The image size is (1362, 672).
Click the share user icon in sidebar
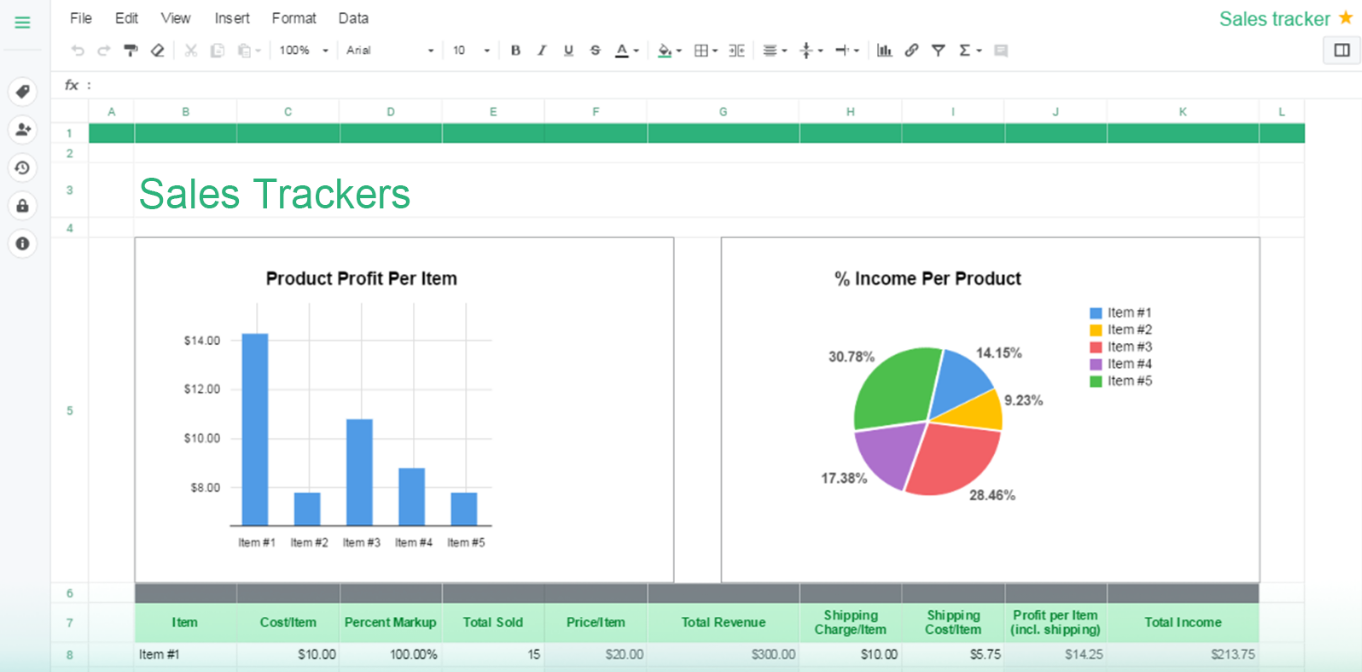click(22, 129)
